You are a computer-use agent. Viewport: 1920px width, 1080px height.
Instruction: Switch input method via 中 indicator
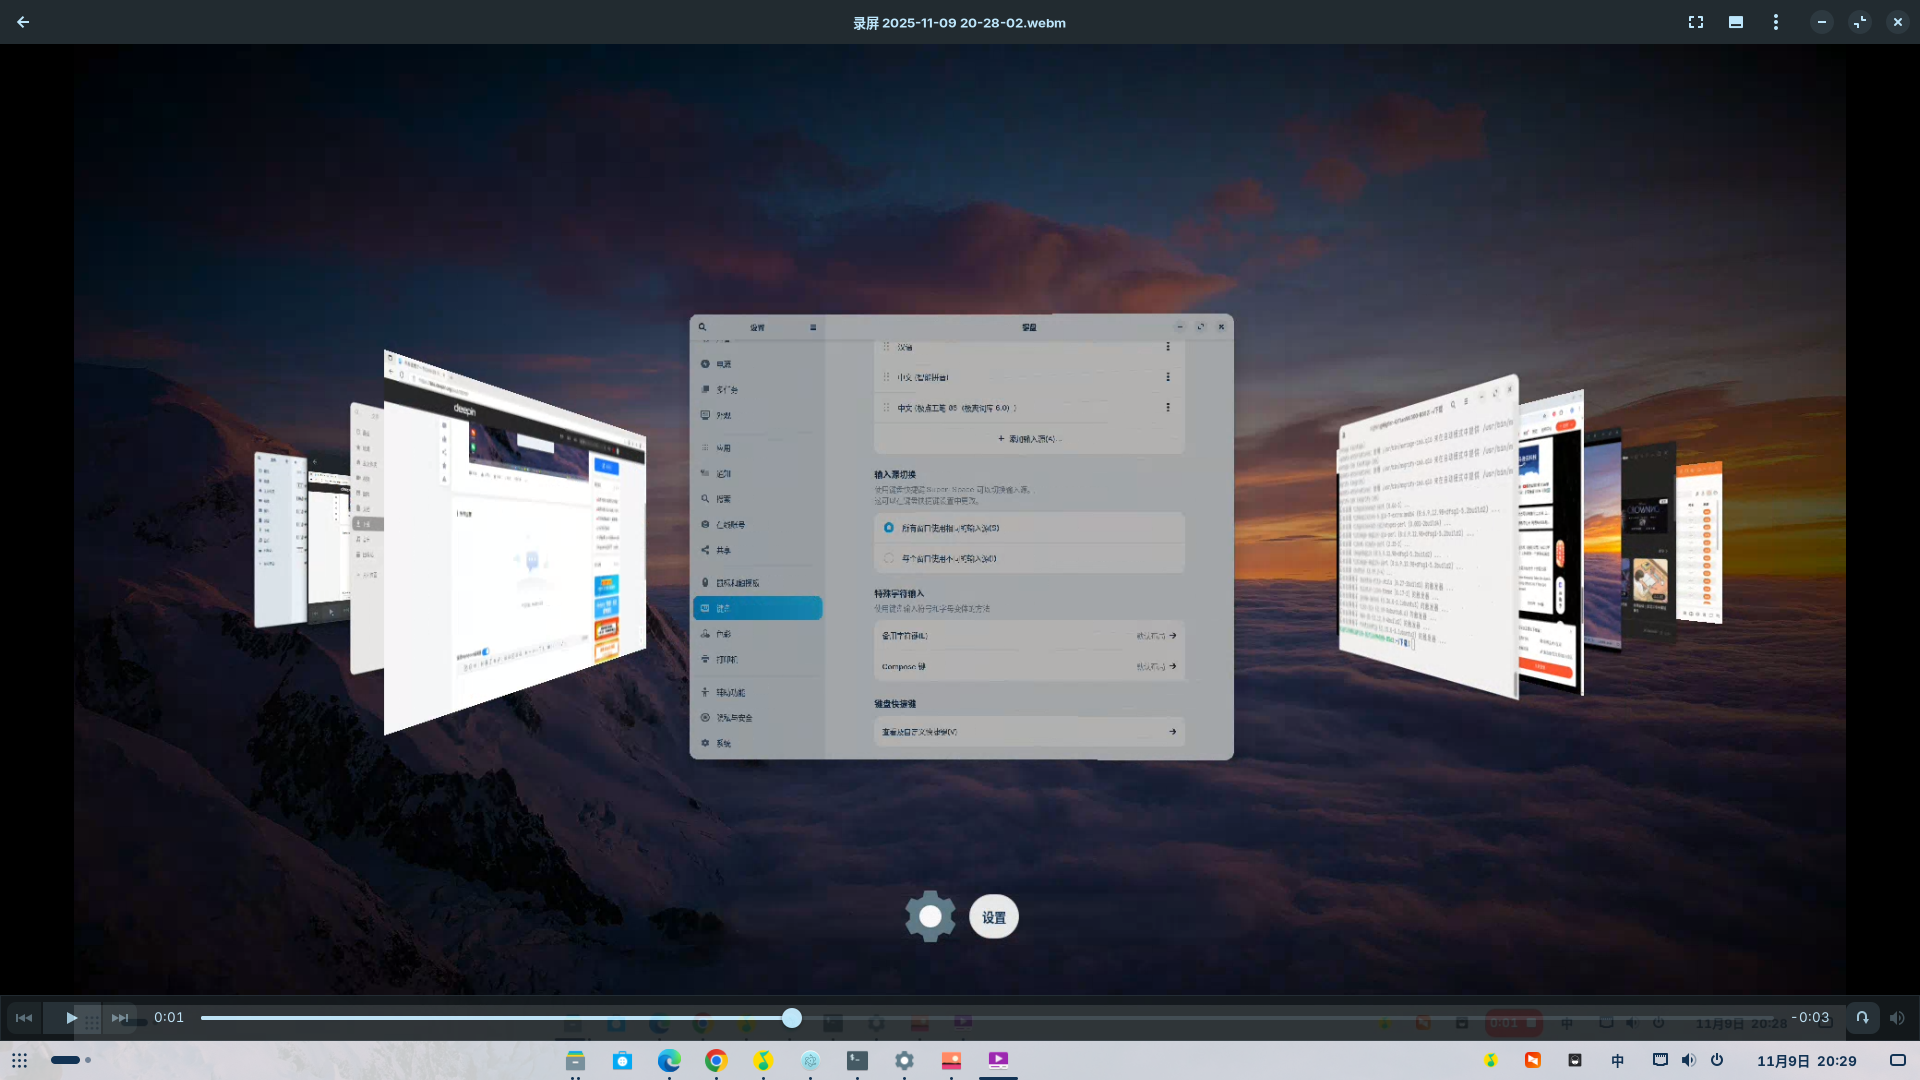pos(1617,1061)
